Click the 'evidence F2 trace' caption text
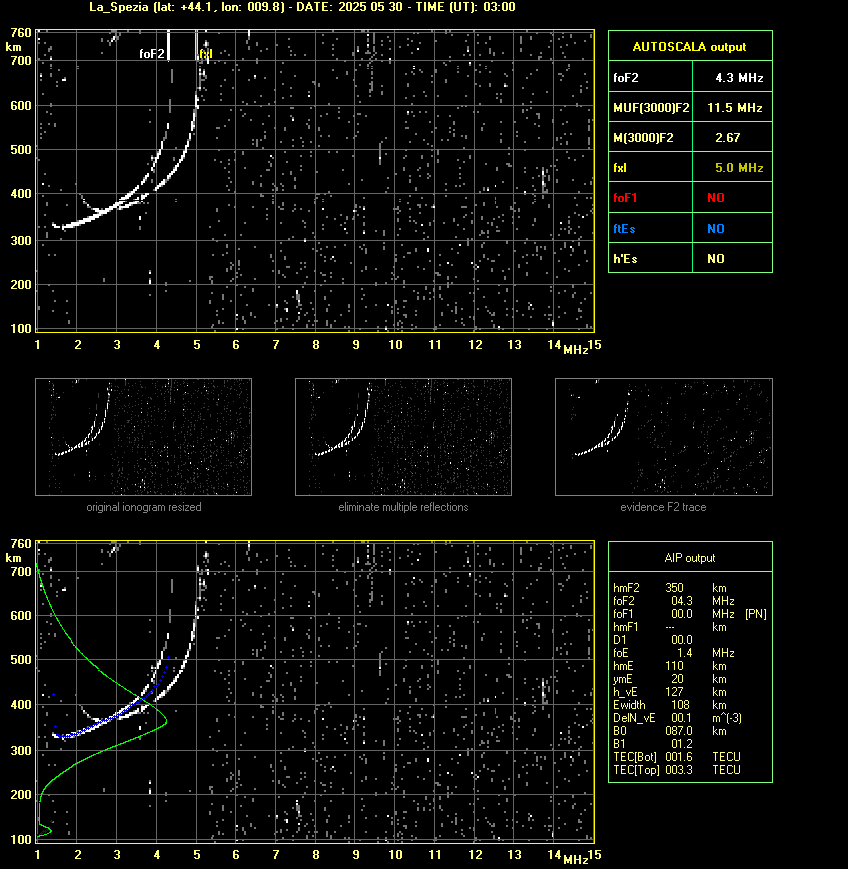Image resolution: width=848 pixels, height=869 pixels. (663, 507)
